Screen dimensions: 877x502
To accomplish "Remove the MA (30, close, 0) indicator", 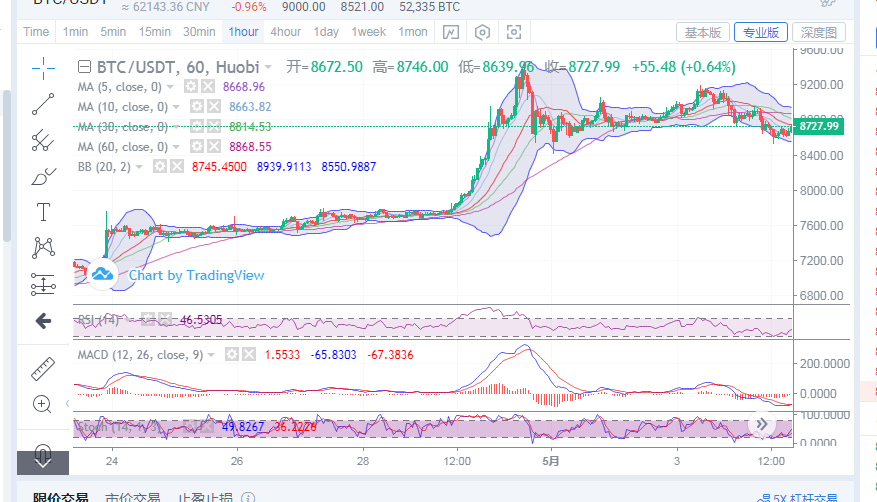I will pyautogui.click(x=214, y=127).
